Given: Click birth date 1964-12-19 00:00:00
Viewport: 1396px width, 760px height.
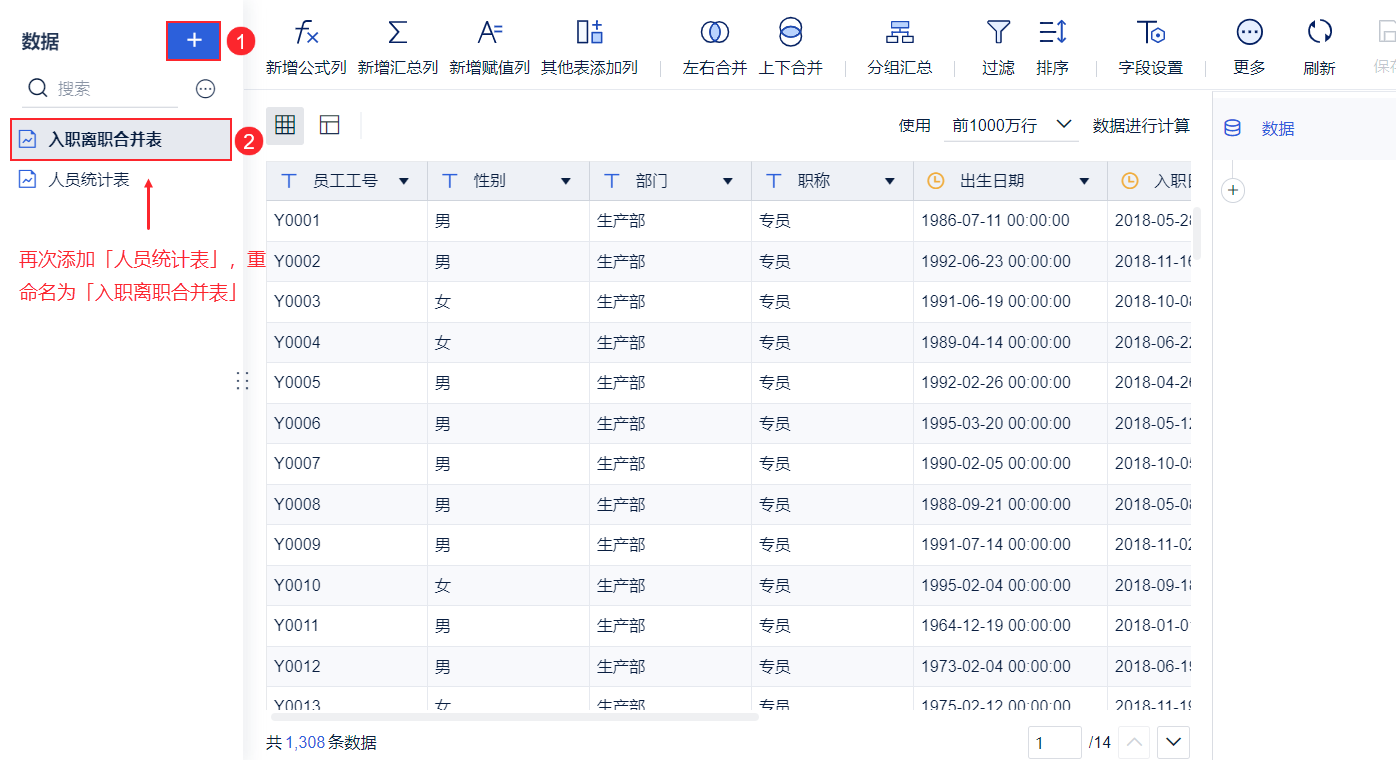Looking at the screenshot, I should click(1010, 626).
